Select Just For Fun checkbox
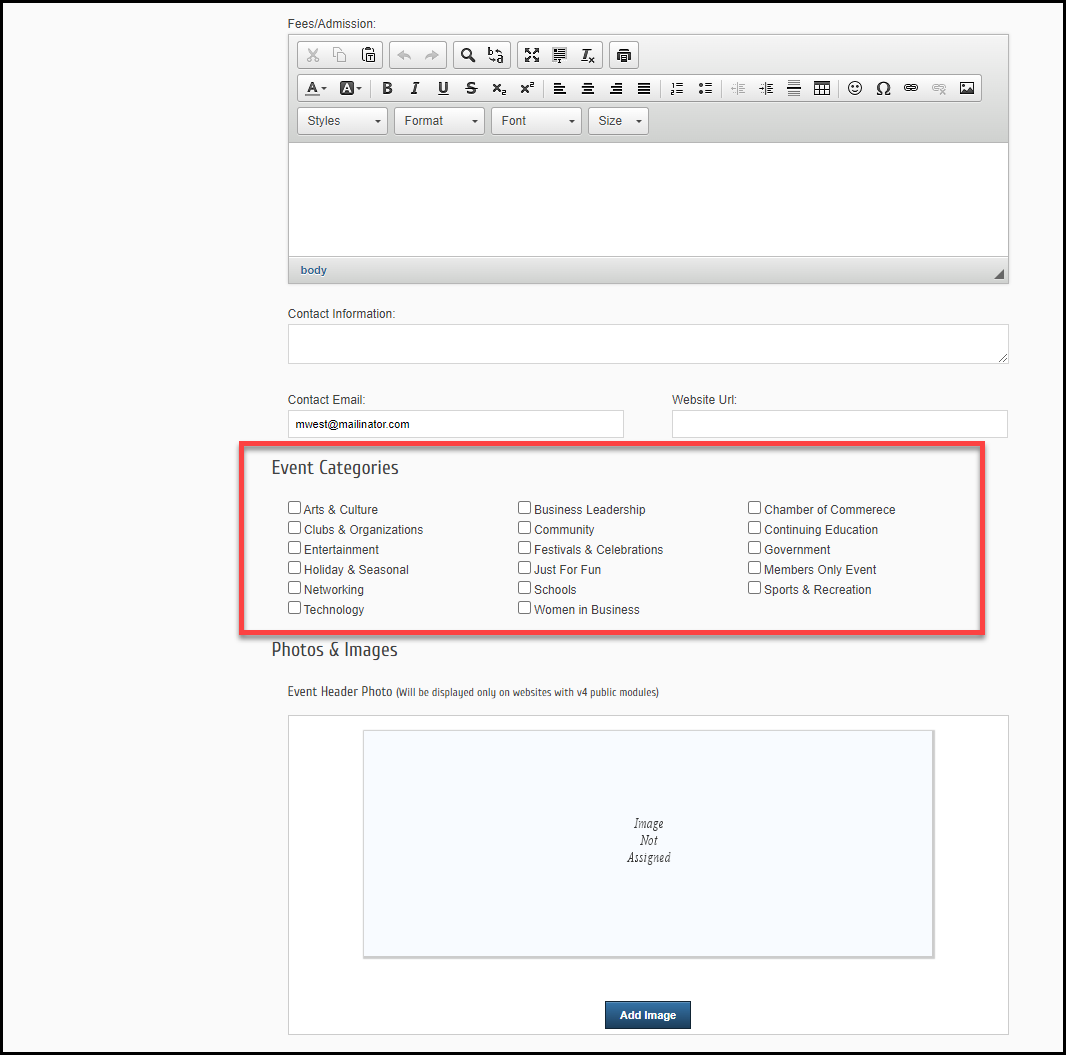The image size is (1066, 1055). coord(524,568)
